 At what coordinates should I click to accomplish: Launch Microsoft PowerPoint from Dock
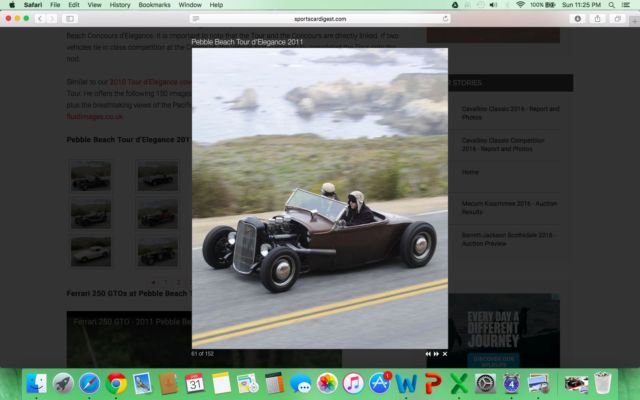[x=433, y=384]
